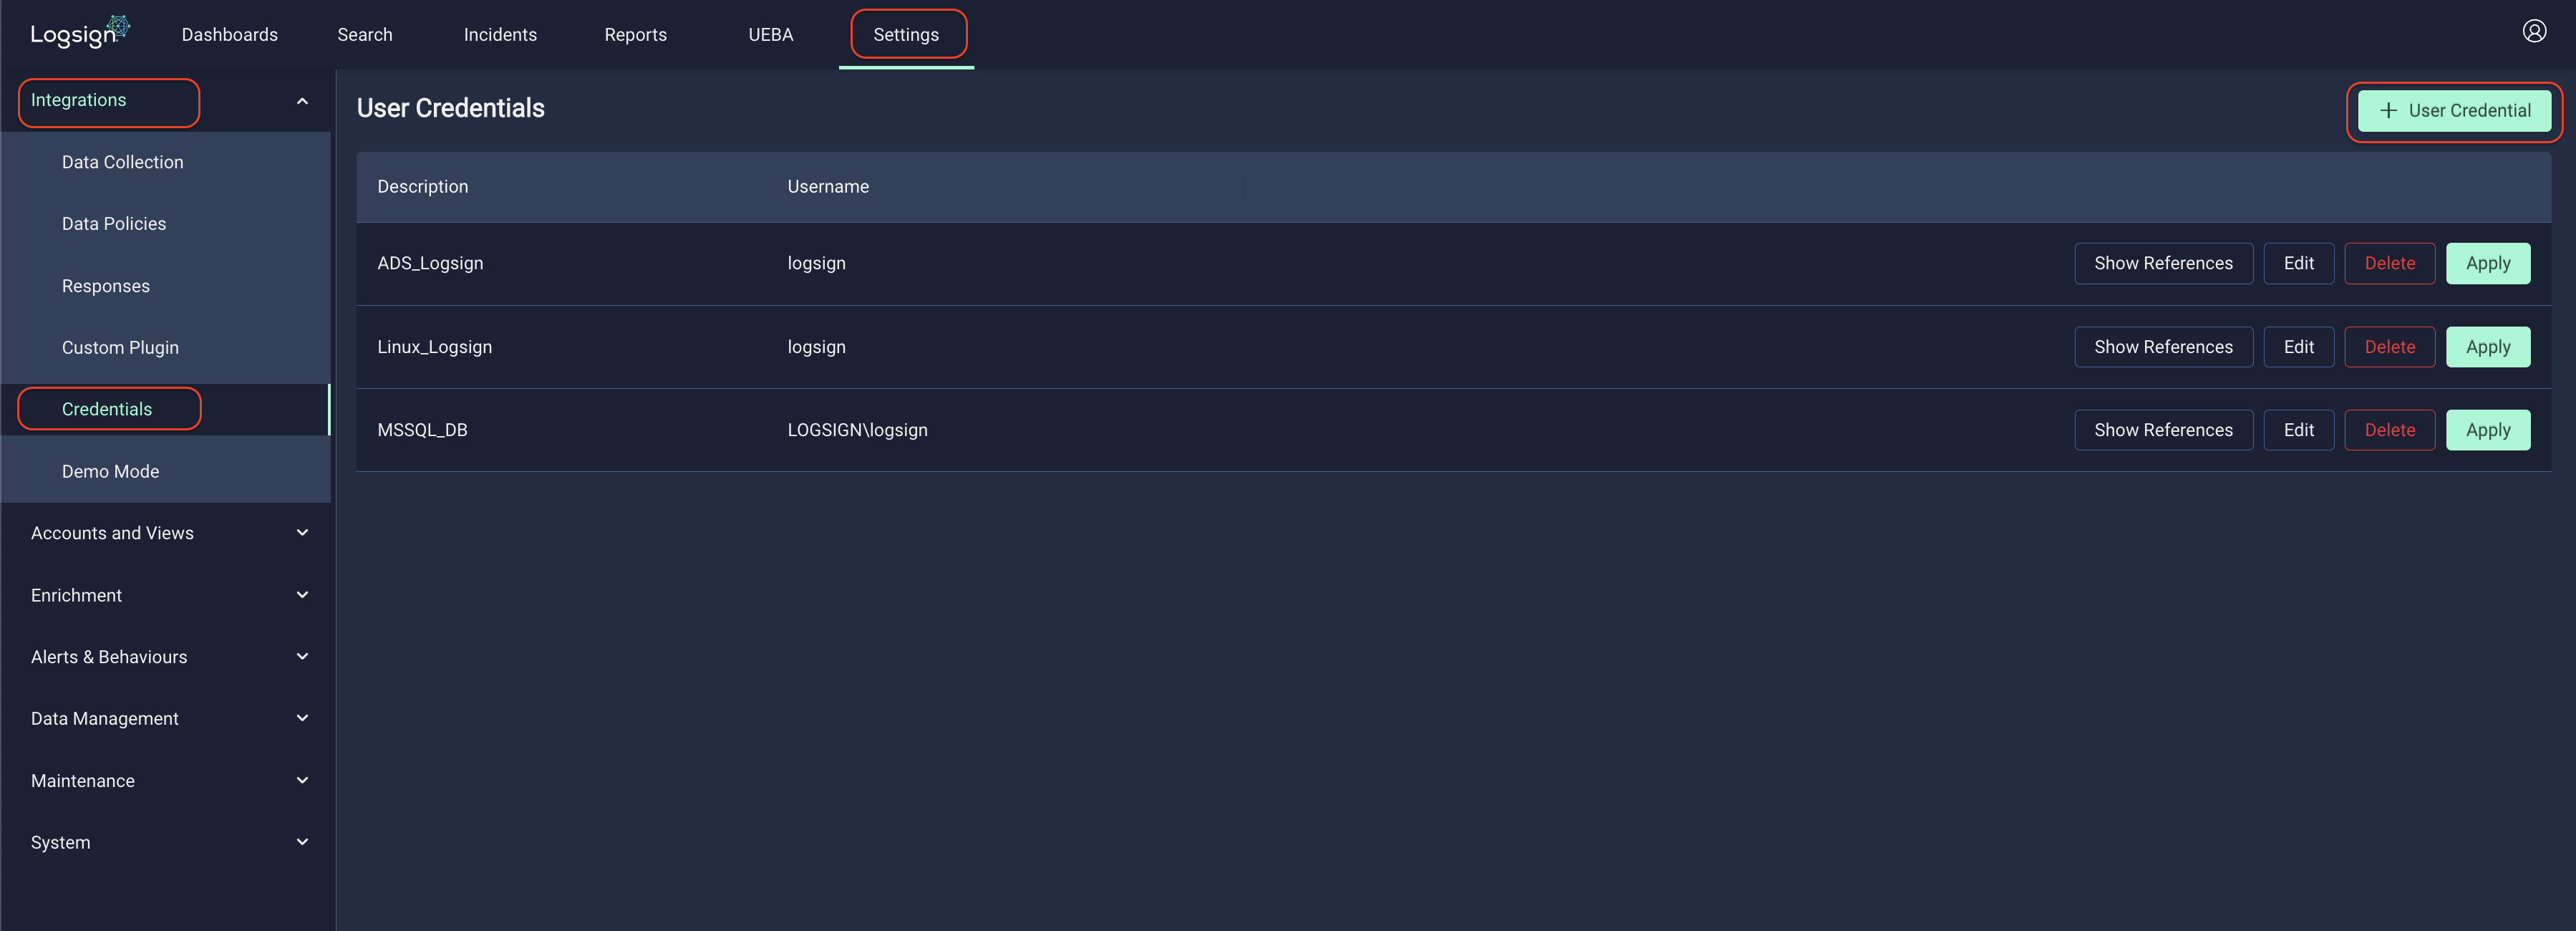Click the Integrations section label
Screen dimensions: 2576x931
[x=78, y=100]
